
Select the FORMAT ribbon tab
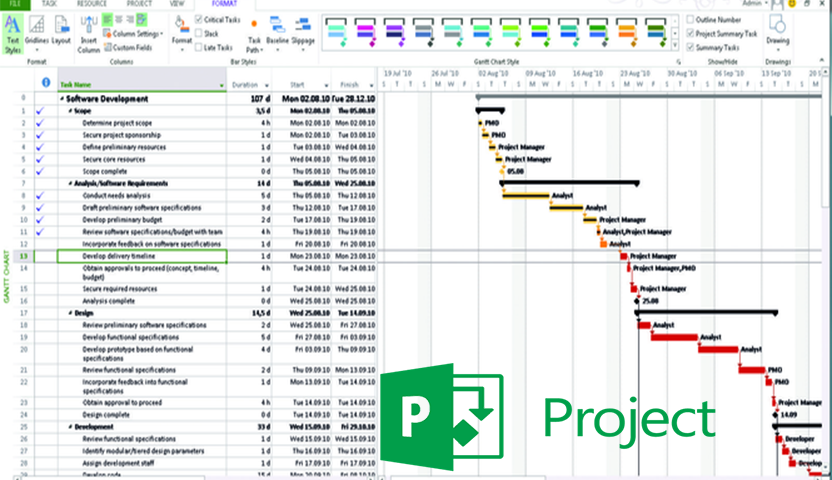(224, 4)
